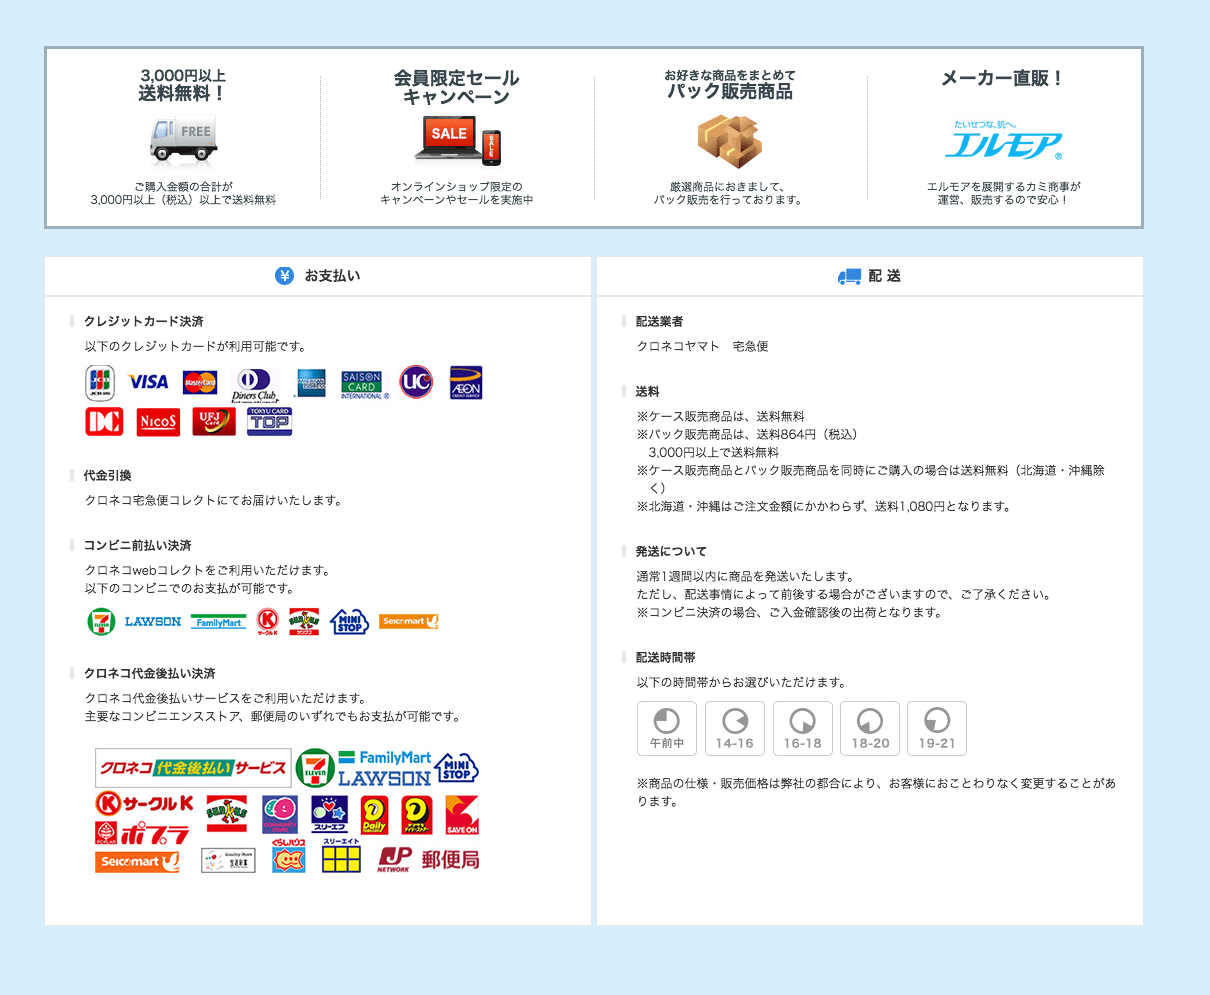This screenshot has width=1210, height=995.
Task: Click the Diners Club card icon
Action: pos(257,383)
